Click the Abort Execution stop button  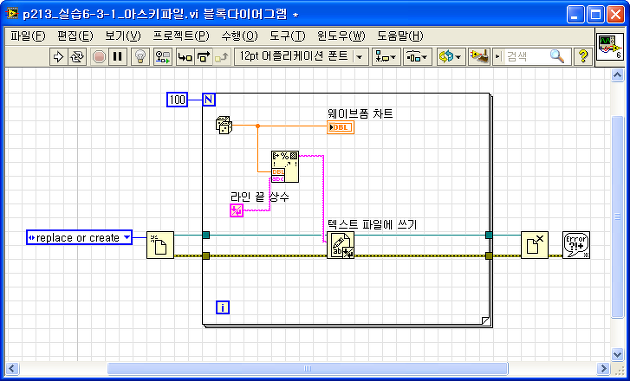pyautogui.click(x=99, y=57)
